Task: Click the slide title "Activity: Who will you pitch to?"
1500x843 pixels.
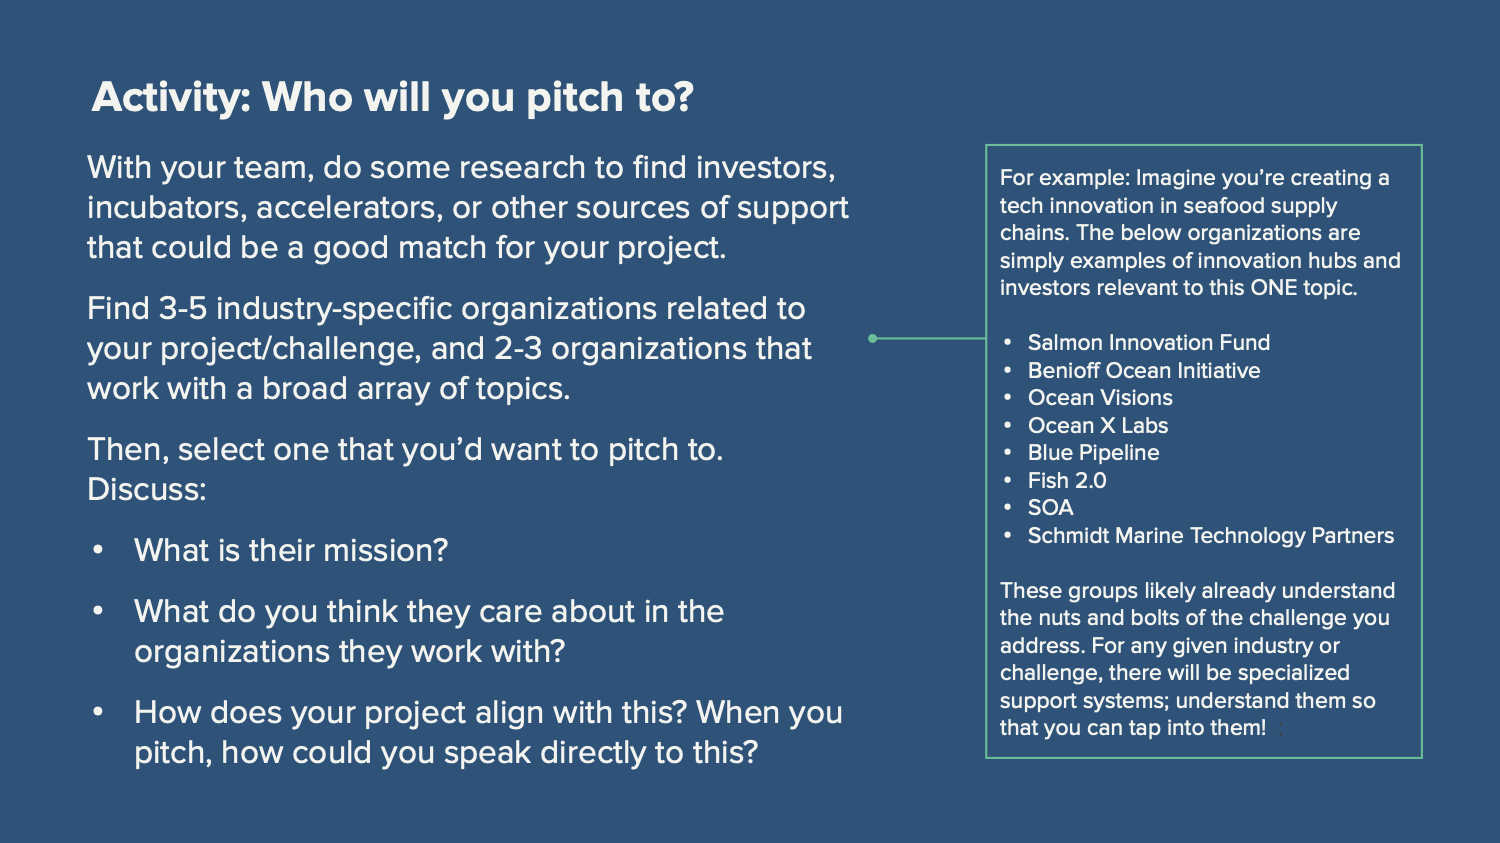Action: [x=392, y=98]
